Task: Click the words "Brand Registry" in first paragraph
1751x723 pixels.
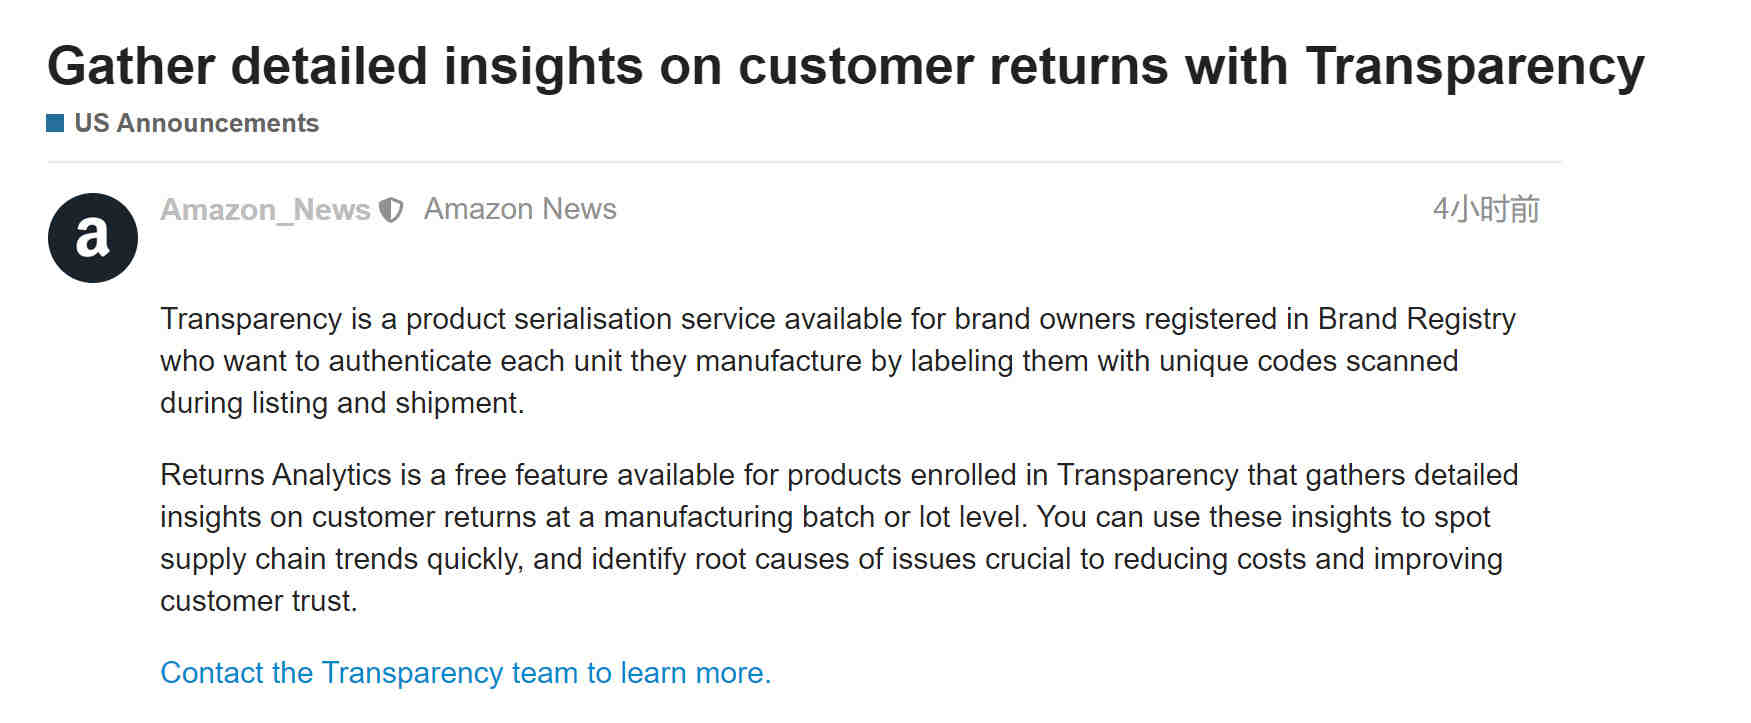Action: tap(1417, 319)
